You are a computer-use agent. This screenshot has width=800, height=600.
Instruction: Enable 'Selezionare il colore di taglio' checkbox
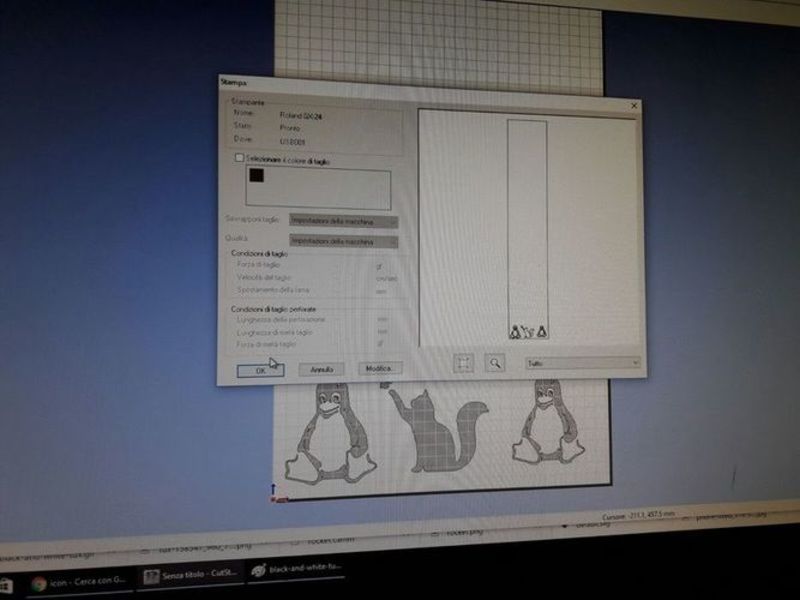[239, 158]
